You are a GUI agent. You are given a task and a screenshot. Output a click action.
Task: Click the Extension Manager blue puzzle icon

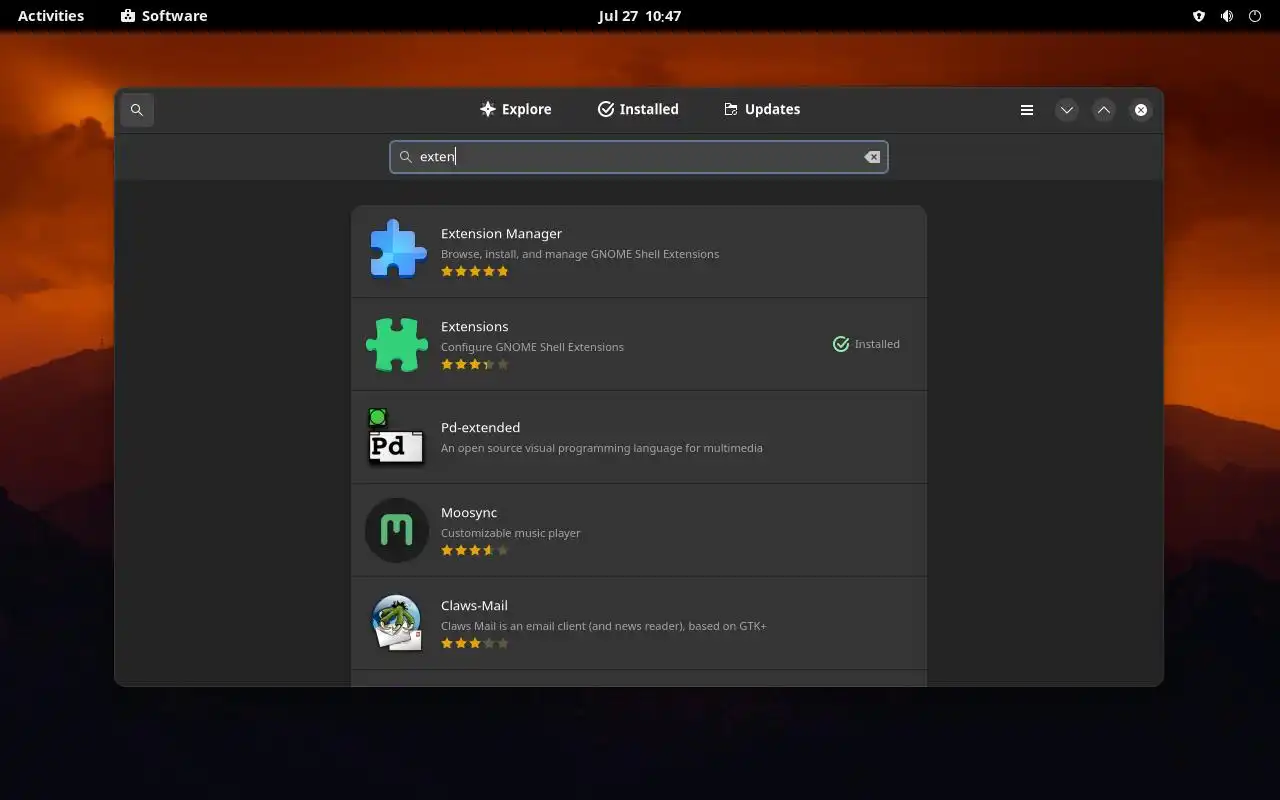397,248
